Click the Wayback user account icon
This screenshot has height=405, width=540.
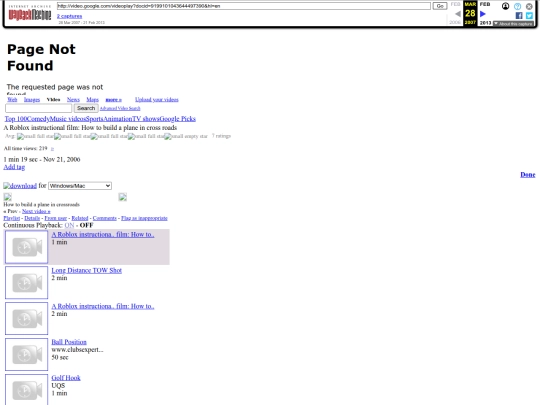click(x=505, y=6)
